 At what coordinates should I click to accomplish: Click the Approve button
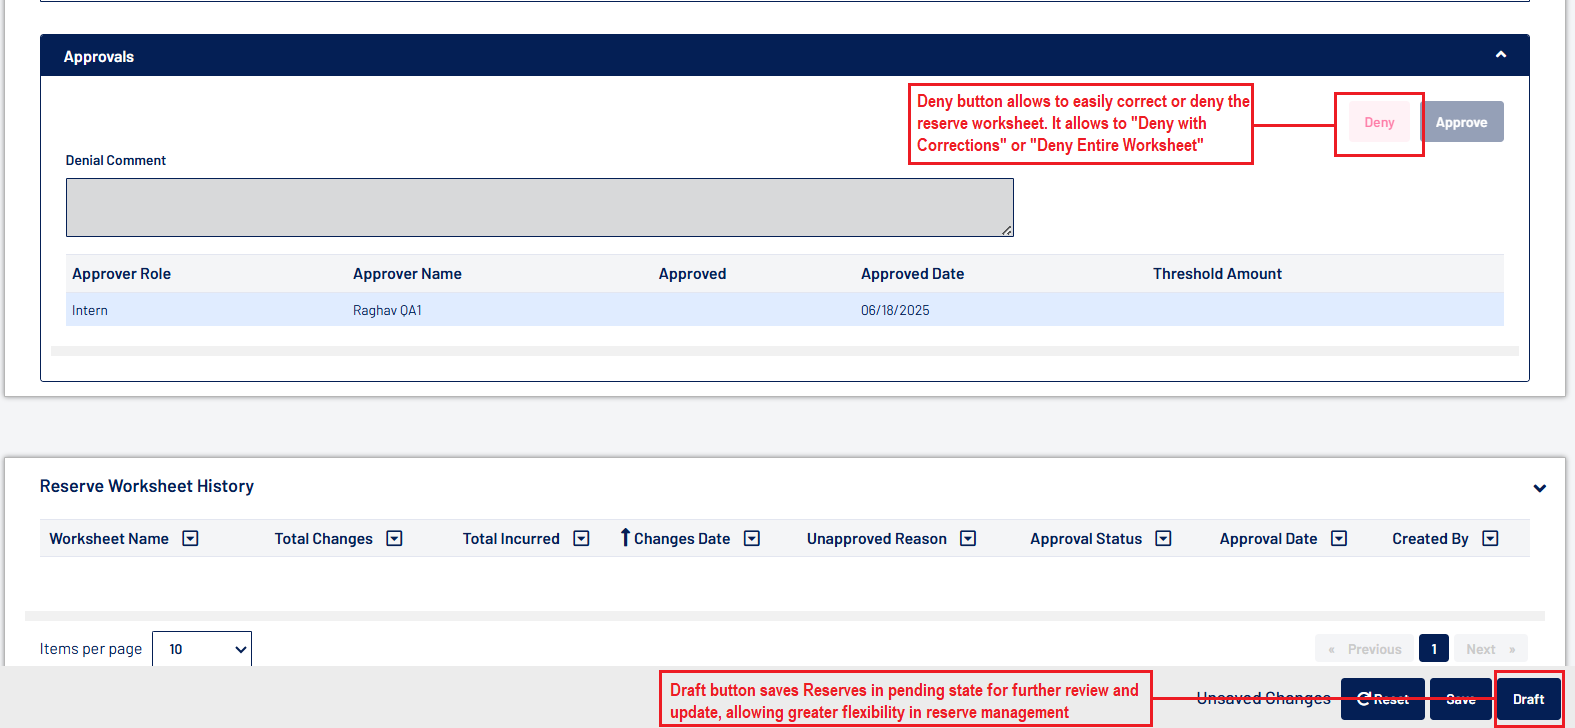[x=1461, y=122]
